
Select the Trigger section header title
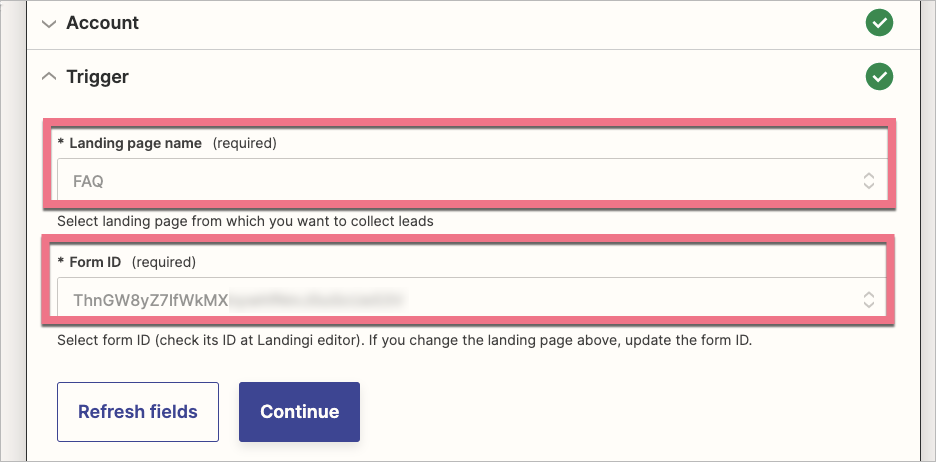pyautogui.click(x=97, y=76)
